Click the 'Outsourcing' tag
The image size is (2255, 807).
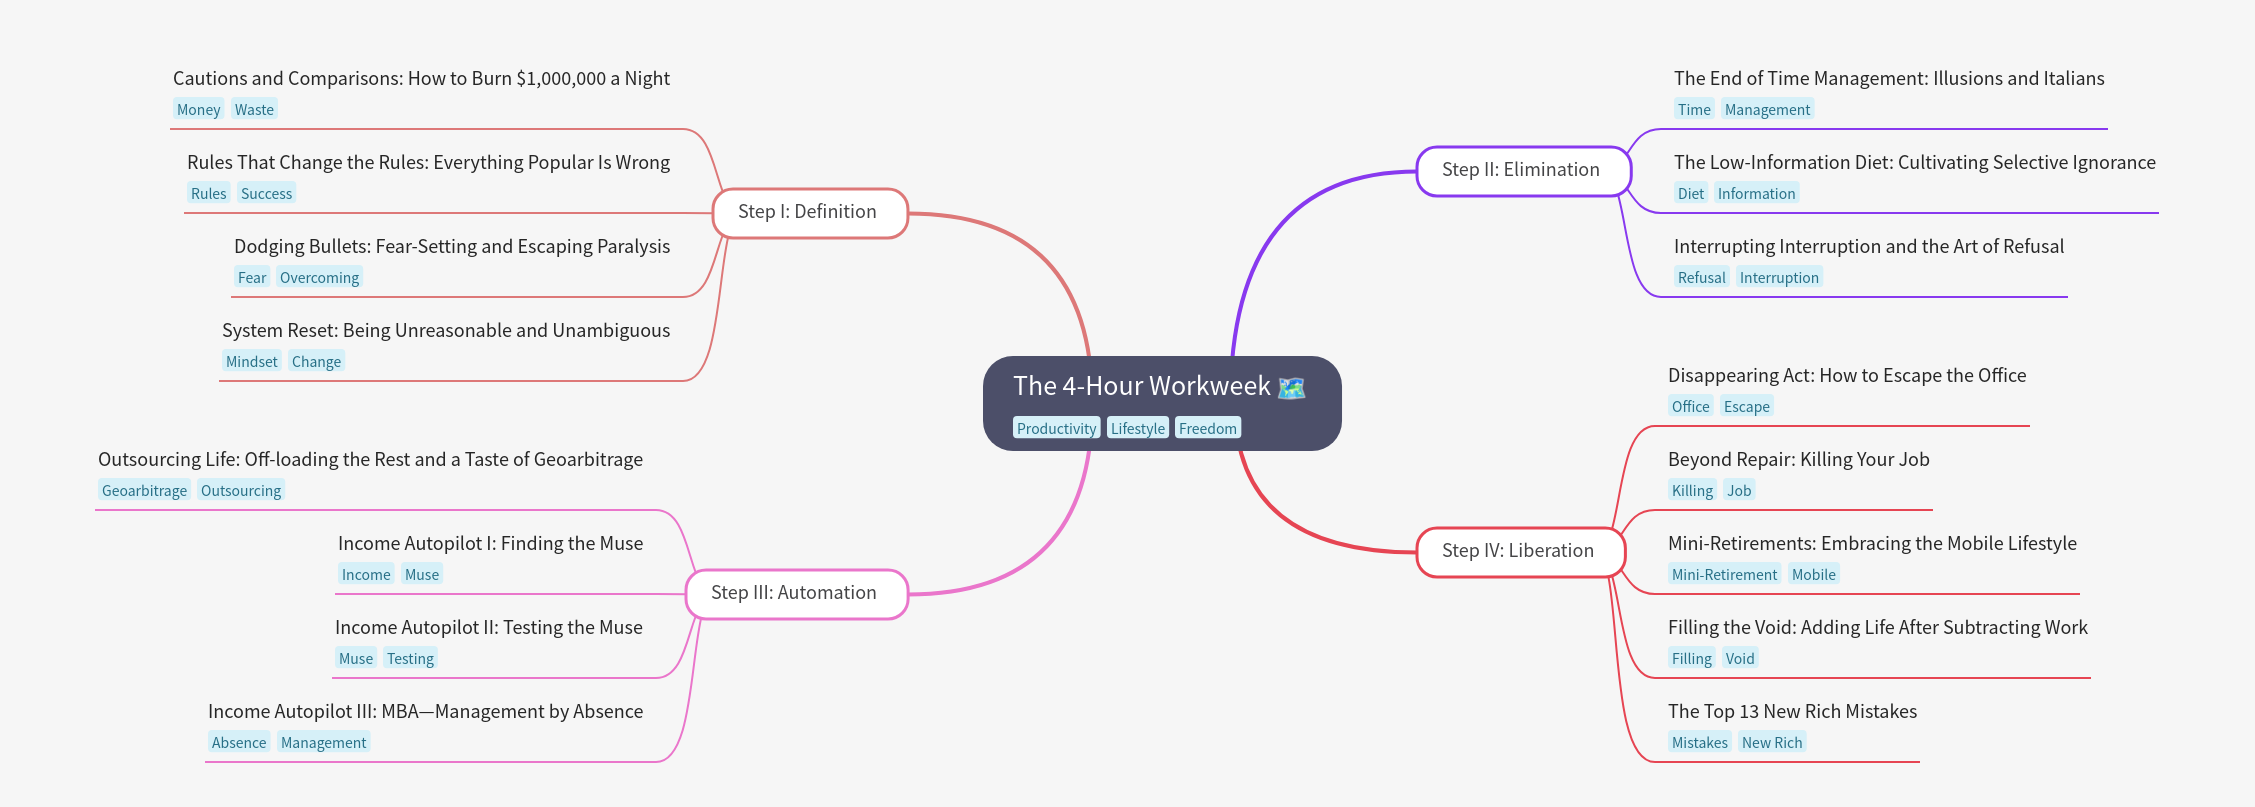click(x=241, y=490)
